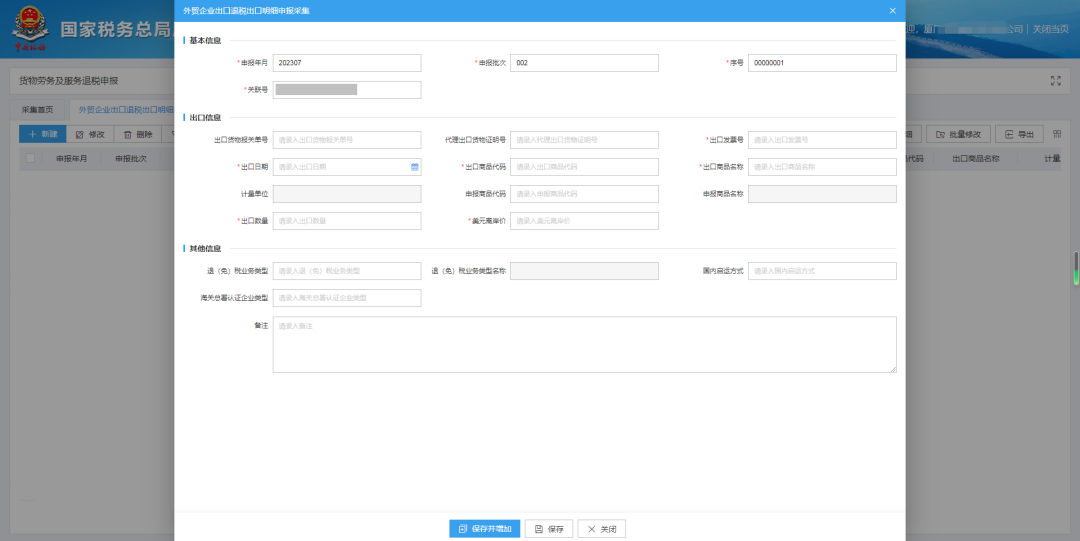Click 关闭当页 link at top right

(1050, 29)
